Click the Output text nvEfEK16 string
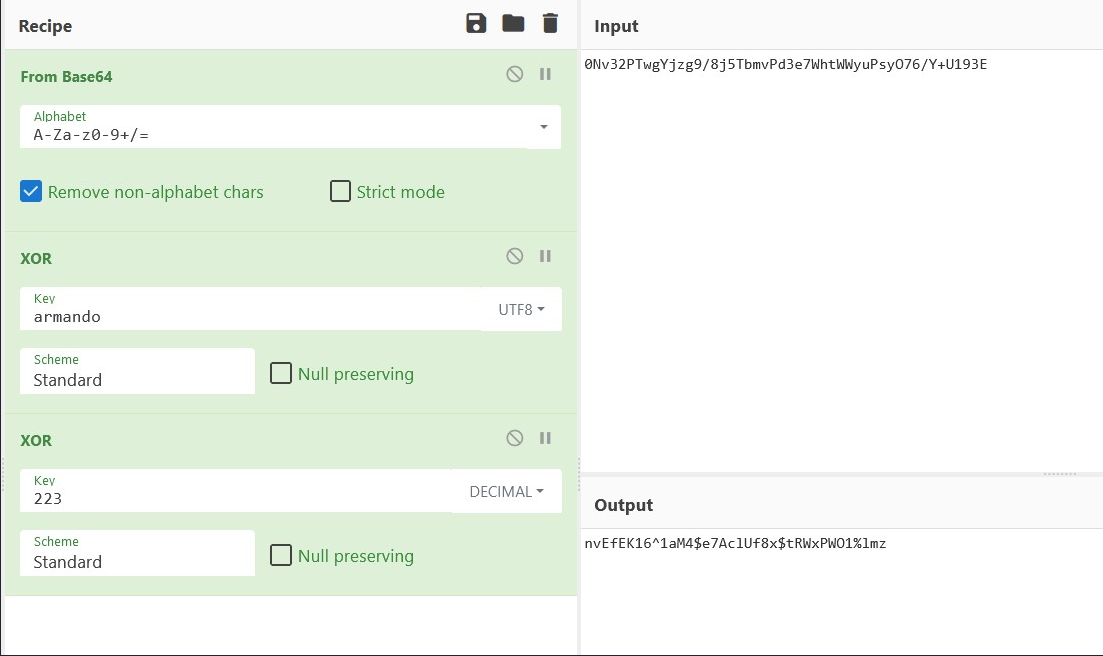The width and height of the screenshot is (1103, 656). tap(735, 544)
